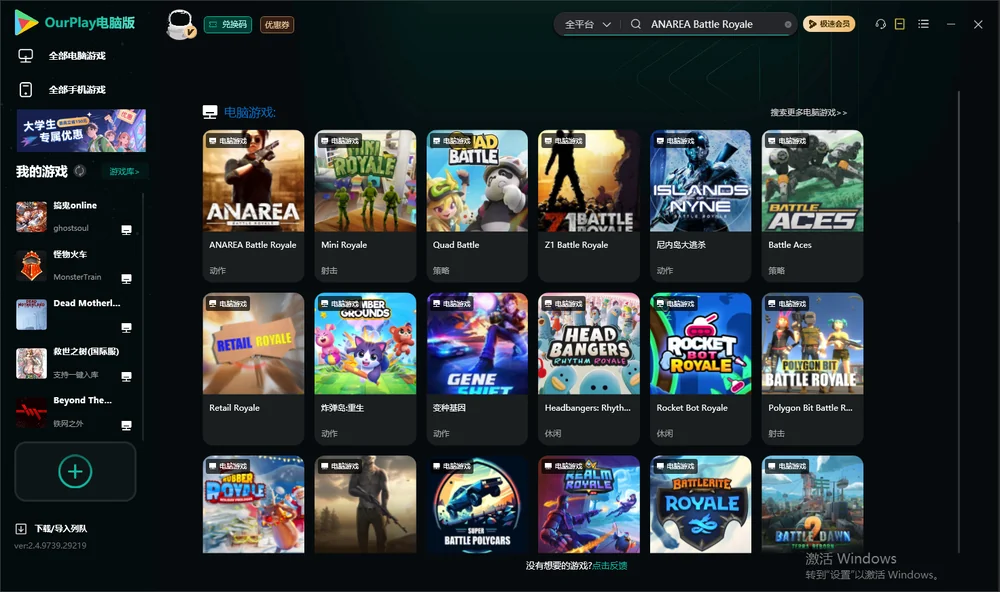Screen dimensions: 1000x592
Task: Click the phone icon for all mobile games
Action: click(26, 90)
